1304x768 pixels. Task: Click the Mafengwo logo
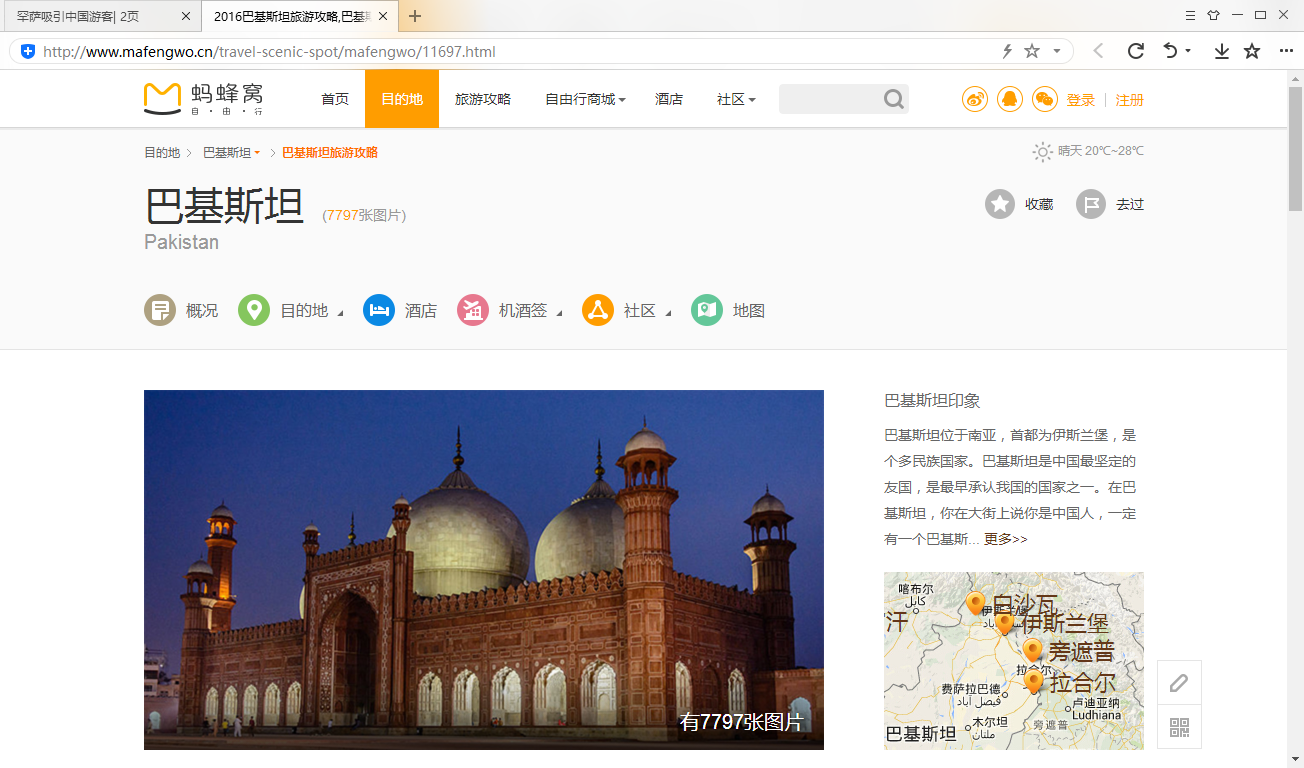pyautogui.click(x=204, y=98)
